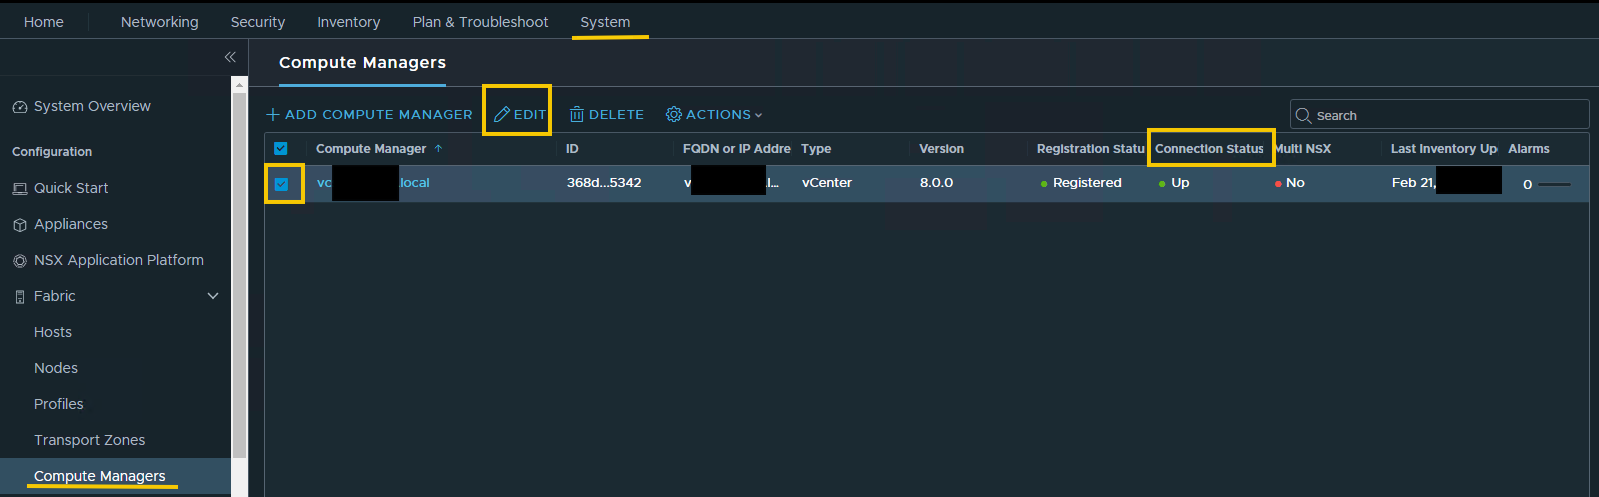This screenshot has width=1599, height=497.
Task: Click the trash icon for Delete
Action: (577, 115)
